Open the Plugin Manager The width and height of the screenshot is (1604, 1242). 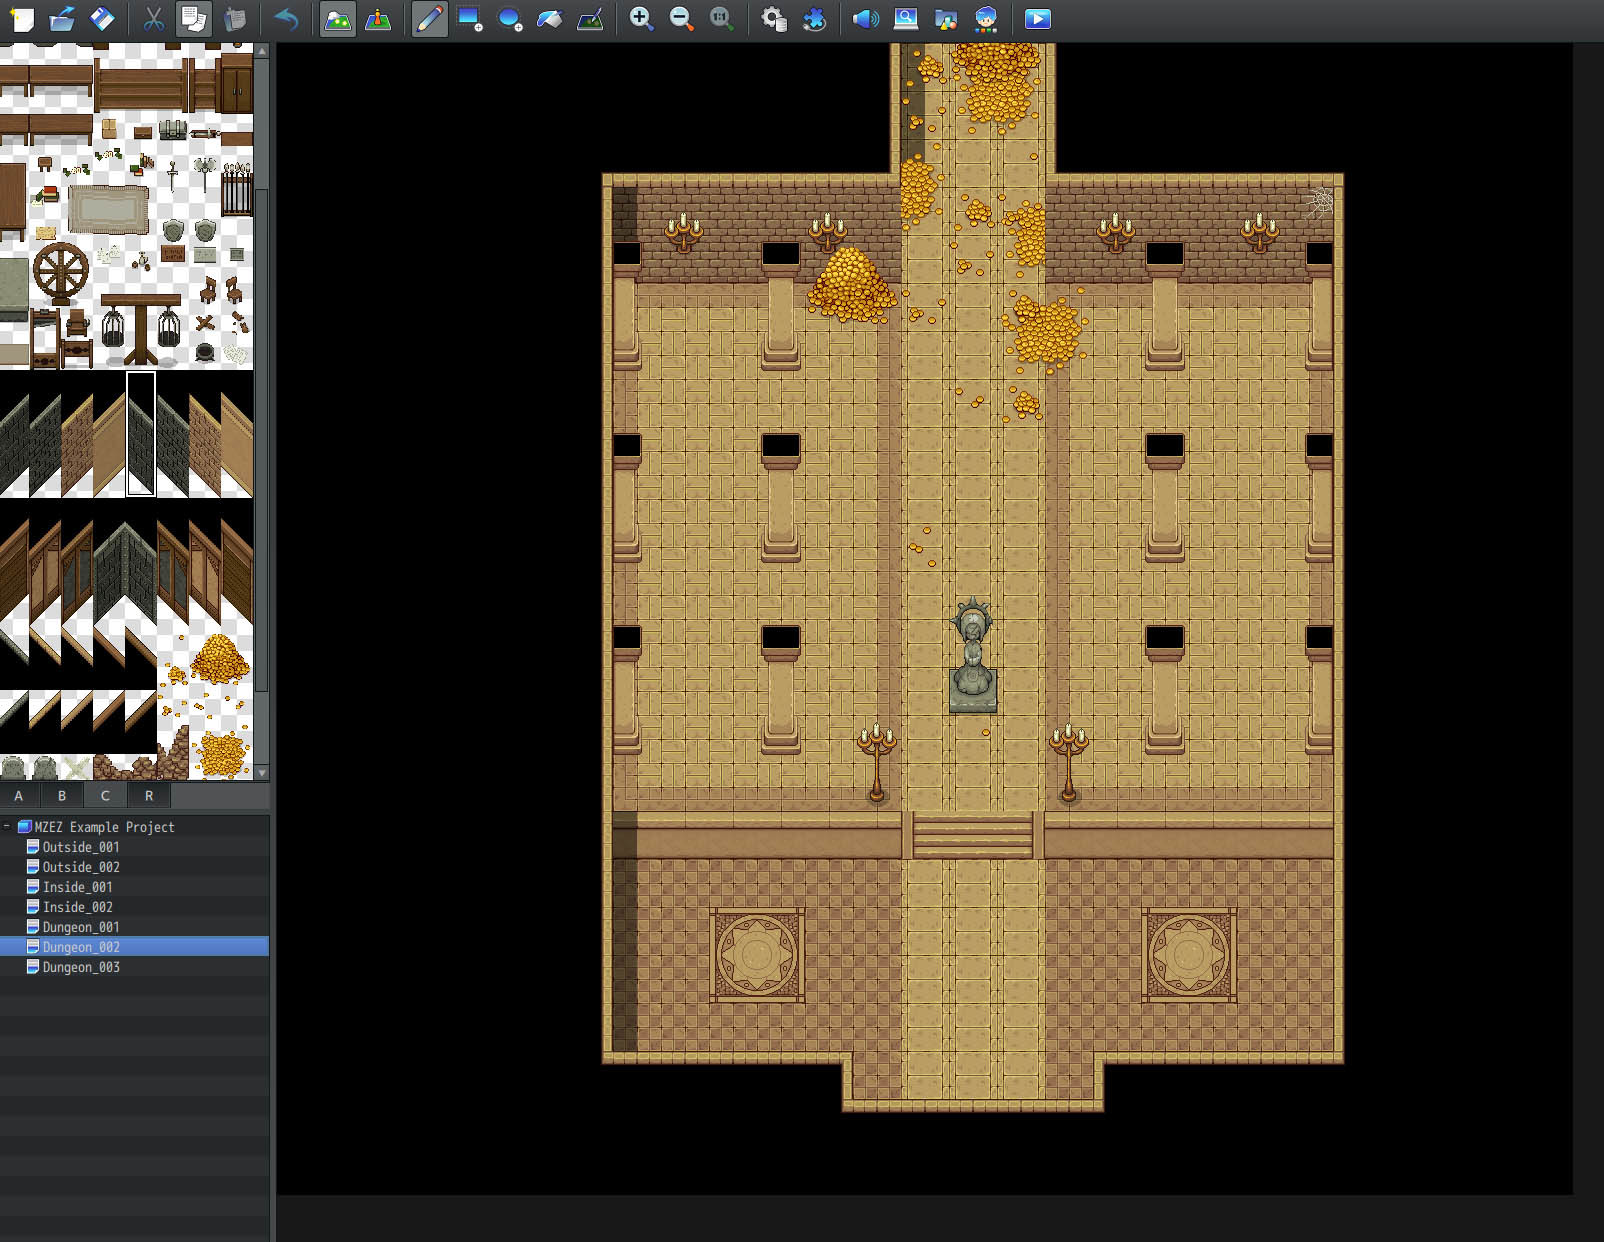pyautogui.click(x=815, y=19)
